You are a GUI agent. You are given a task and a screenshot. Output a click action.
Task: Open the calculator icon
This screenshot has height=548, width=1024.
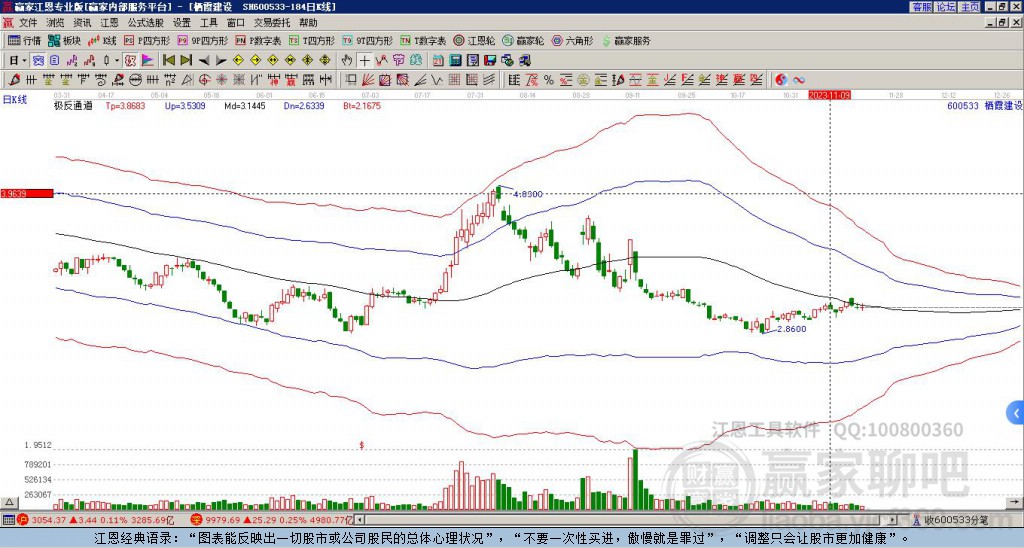click(455, 60)
